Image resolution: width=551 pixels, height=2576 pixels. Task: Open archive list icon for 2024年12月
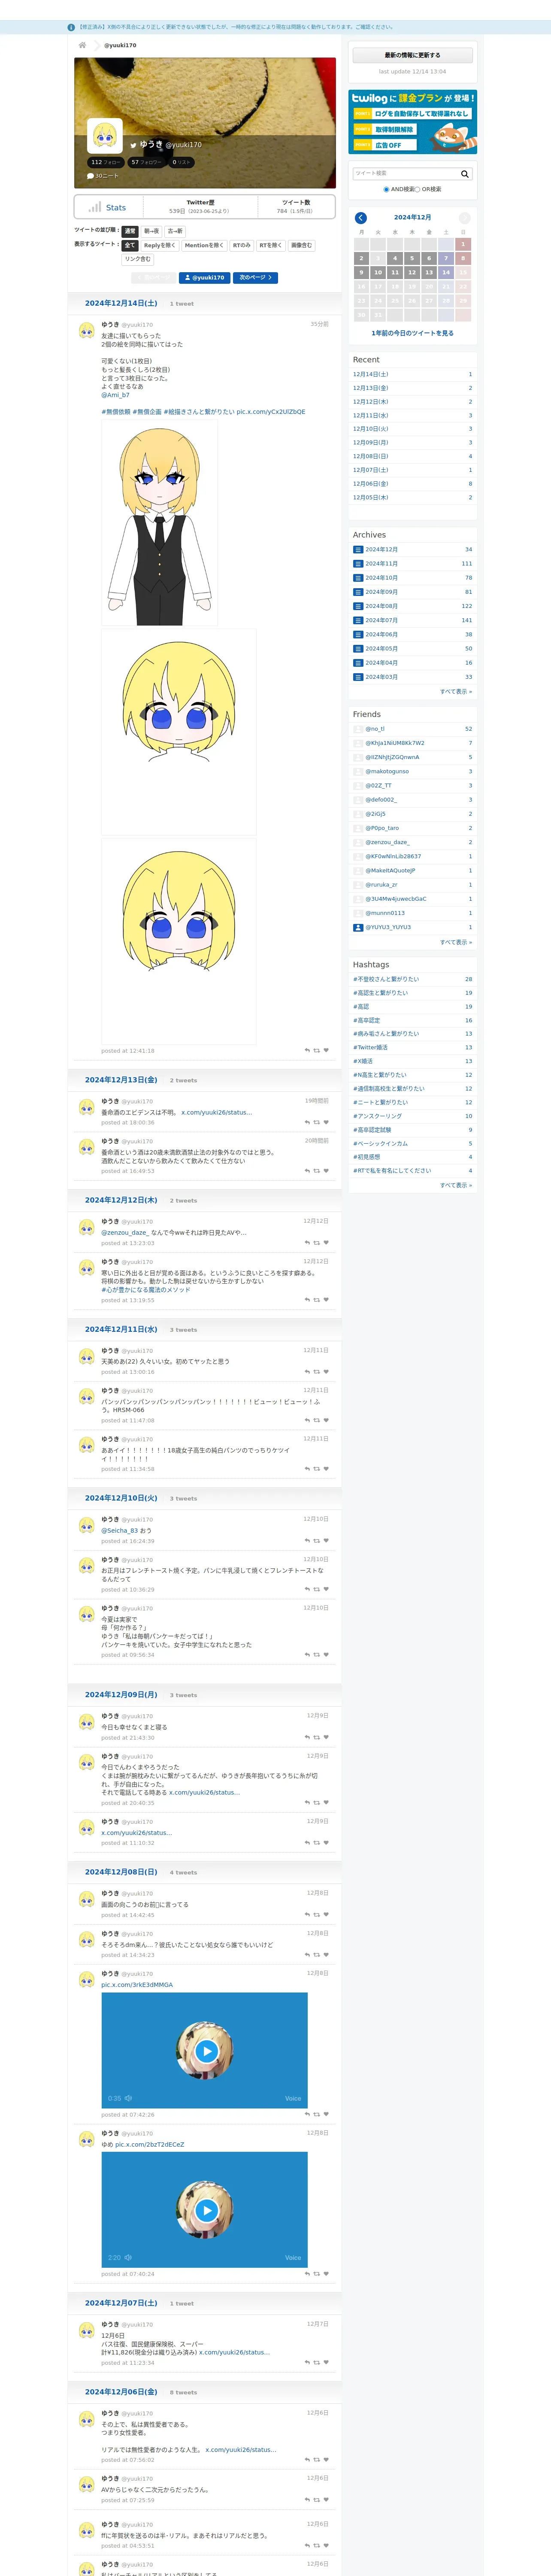tap(358, 549)
